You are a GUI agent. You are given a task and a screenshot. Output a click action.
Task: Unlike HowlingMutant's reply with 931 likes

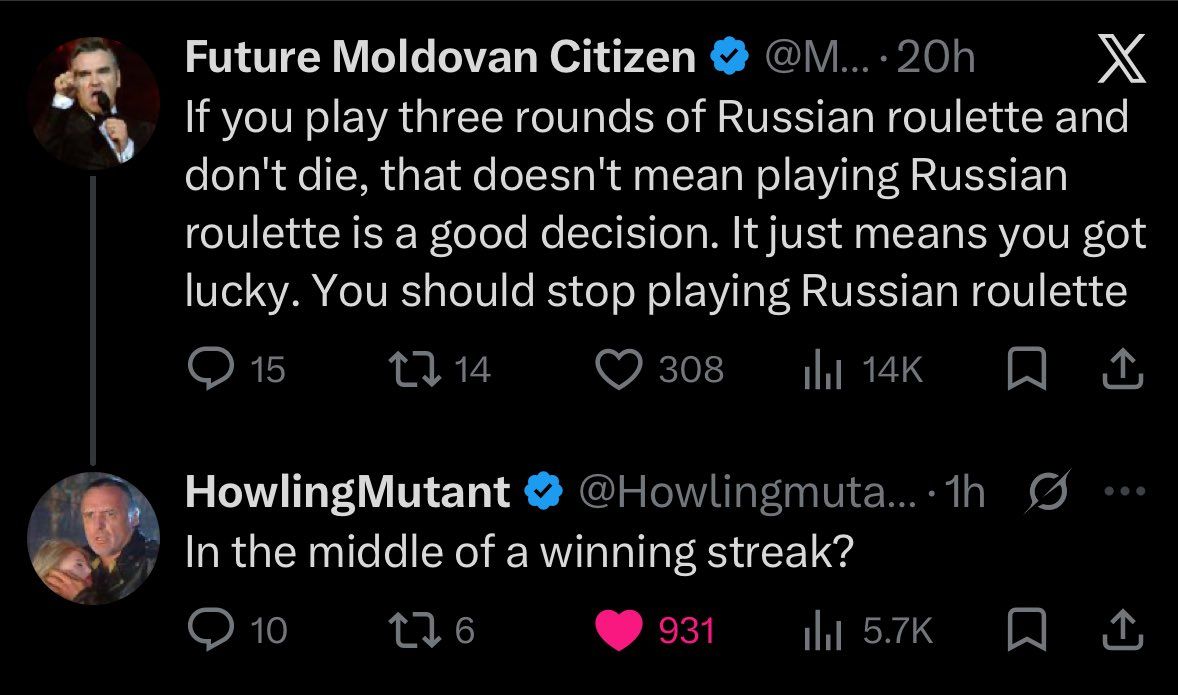pos(618,630)
